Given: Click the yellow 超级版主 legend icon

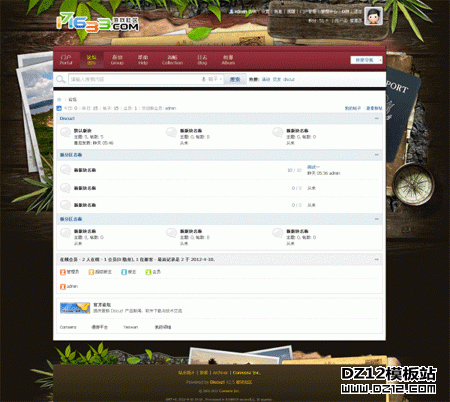Looking at the screenshot, I should pyautogui.click(x=91, y=272).
